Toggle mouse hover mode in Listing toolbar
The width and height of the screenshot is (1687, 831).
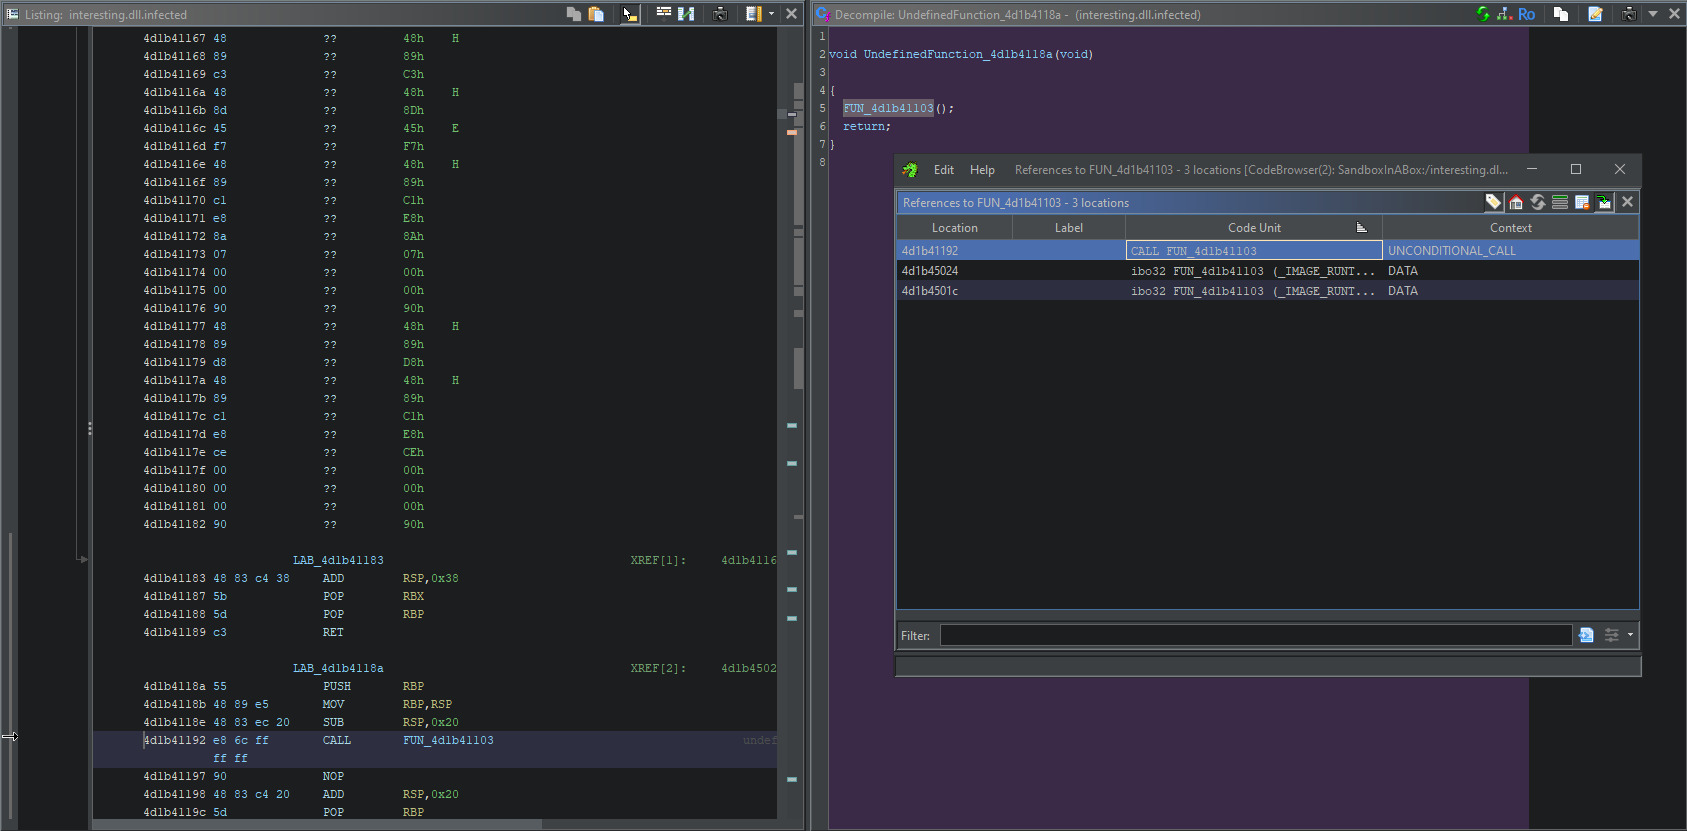click(629, 14)
